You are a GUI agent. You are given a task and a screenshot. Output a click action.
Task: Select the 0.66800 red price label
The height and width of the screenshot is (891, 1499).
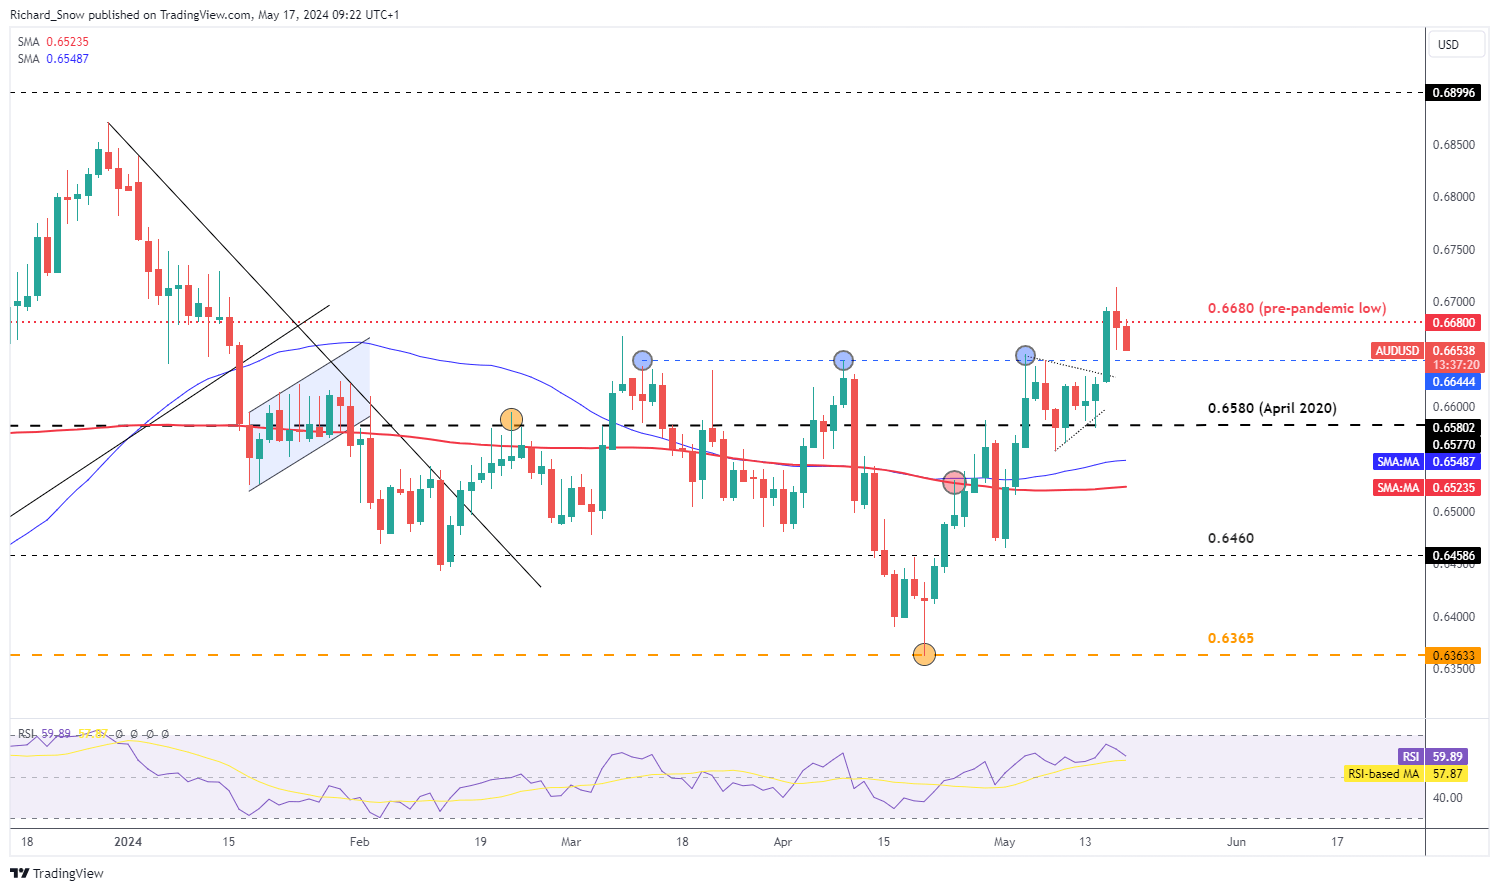(x=1455, y=323)
